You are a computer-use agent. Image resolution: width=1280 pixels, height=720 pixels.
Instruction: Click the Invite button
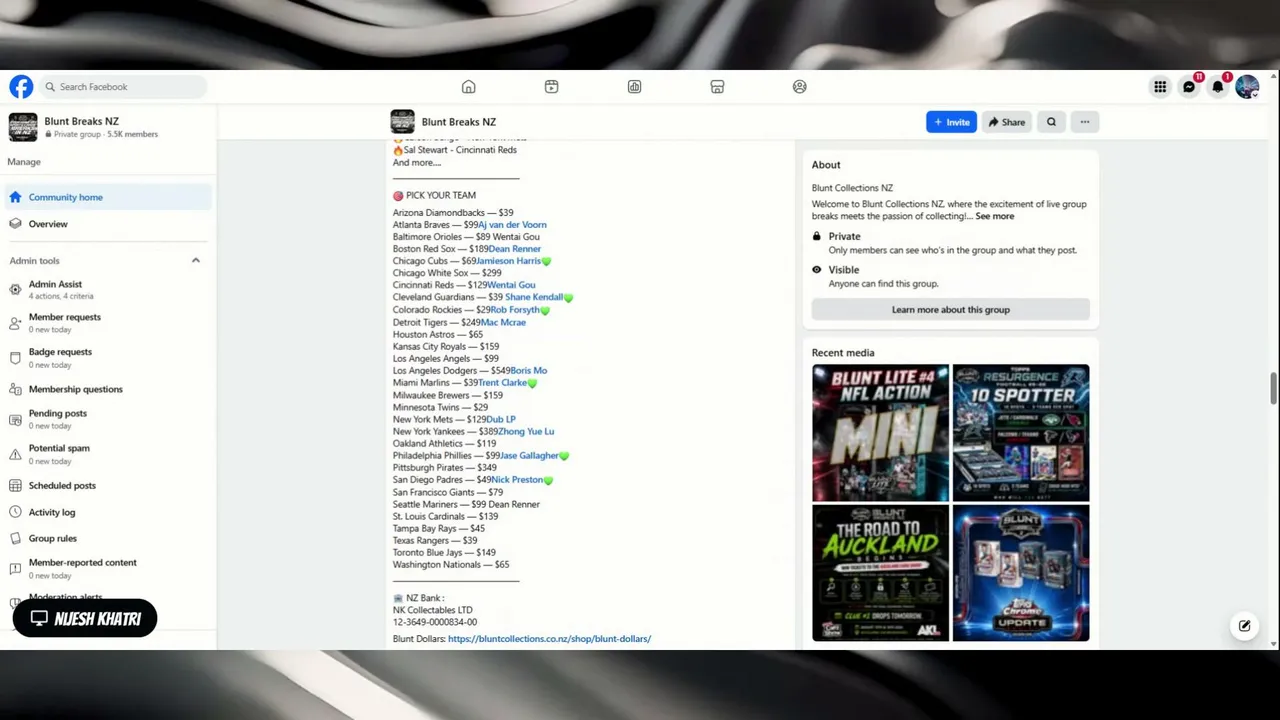click(951, 122)
